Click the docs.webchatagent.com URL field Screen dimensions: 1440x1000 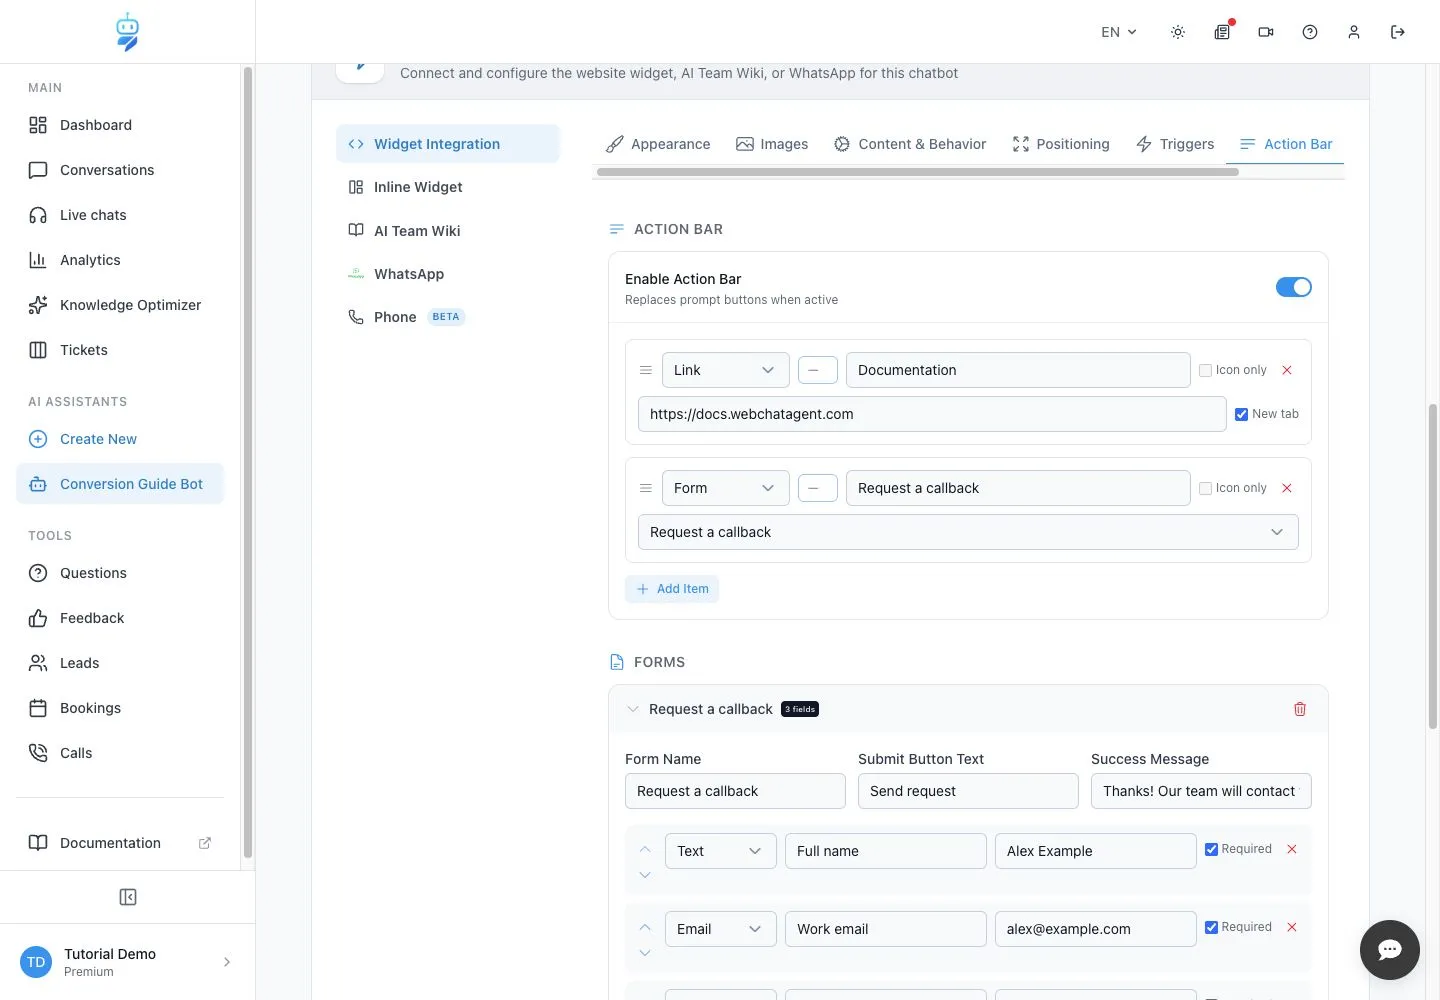[x=932, y=414]
